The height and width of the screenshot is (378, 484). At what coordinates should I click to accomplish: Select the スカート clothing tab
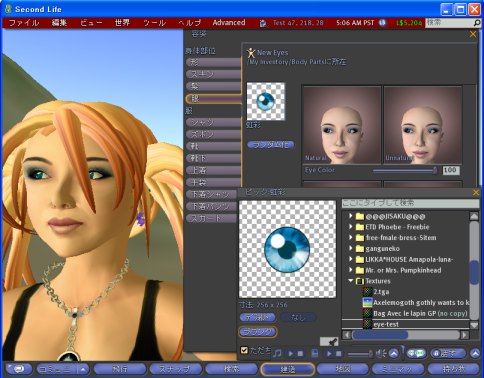tap(212, 218)
